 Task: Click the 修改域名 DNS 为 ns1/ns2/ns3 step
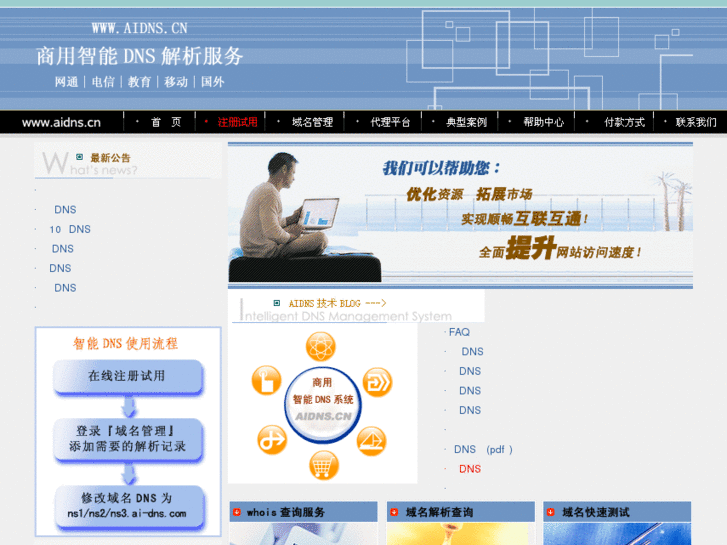coord(128,506)
